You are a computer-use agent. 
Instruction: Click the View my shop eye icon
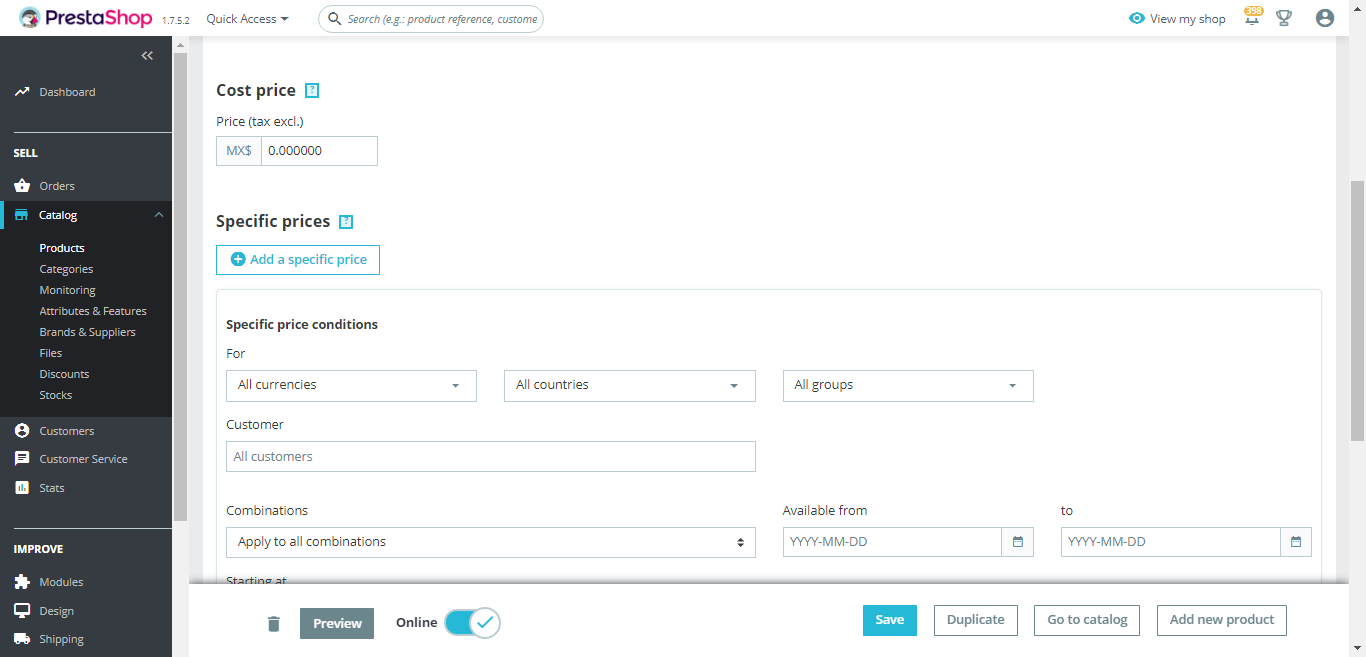(1136, 19)
